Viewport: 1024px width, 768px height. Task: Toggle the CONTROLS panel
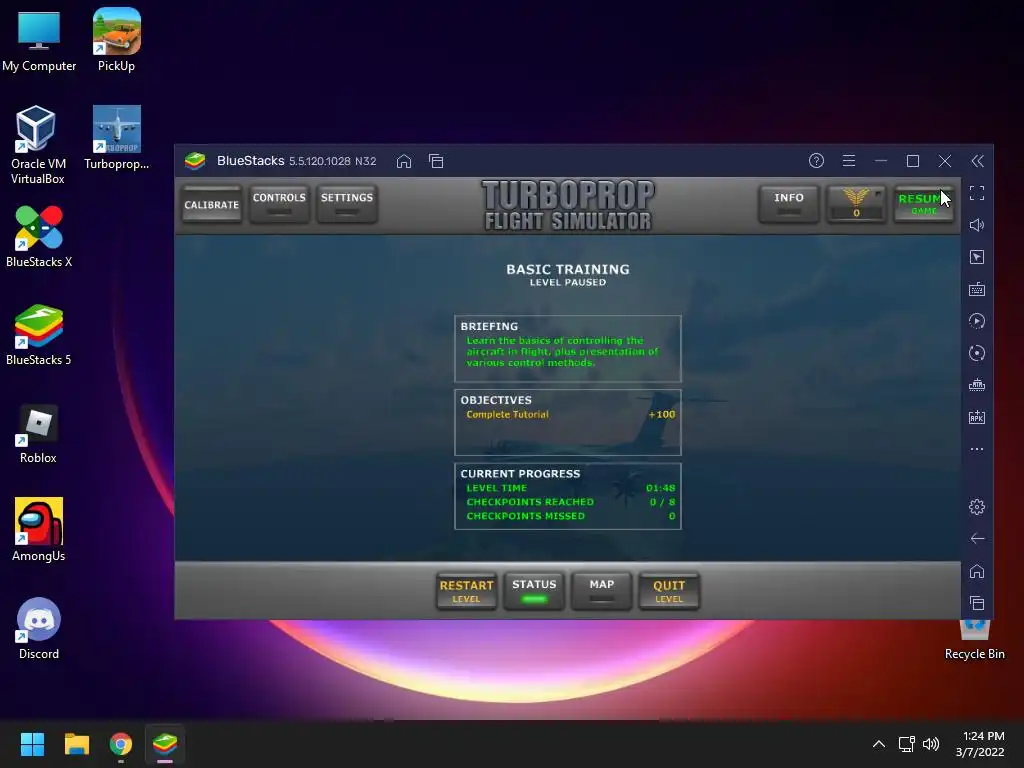[280, 204]
